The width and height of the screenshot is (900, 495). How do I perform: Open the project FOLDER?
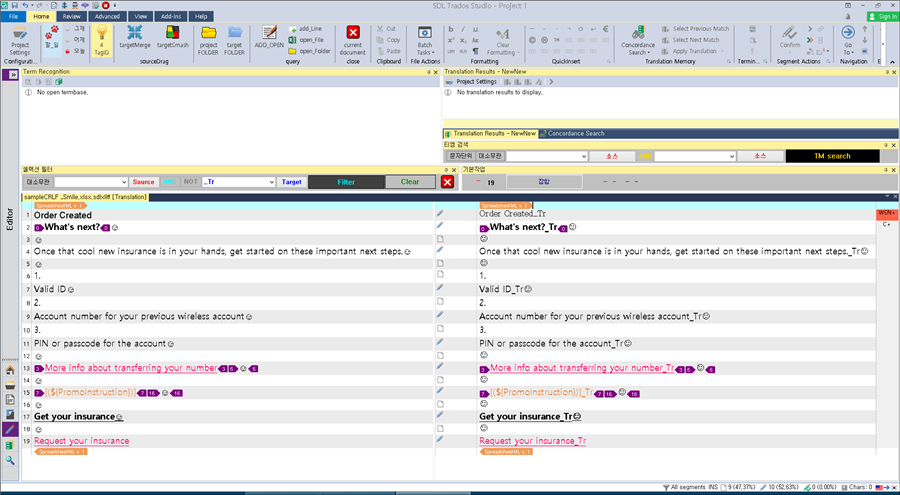click(x=208, y=40)
